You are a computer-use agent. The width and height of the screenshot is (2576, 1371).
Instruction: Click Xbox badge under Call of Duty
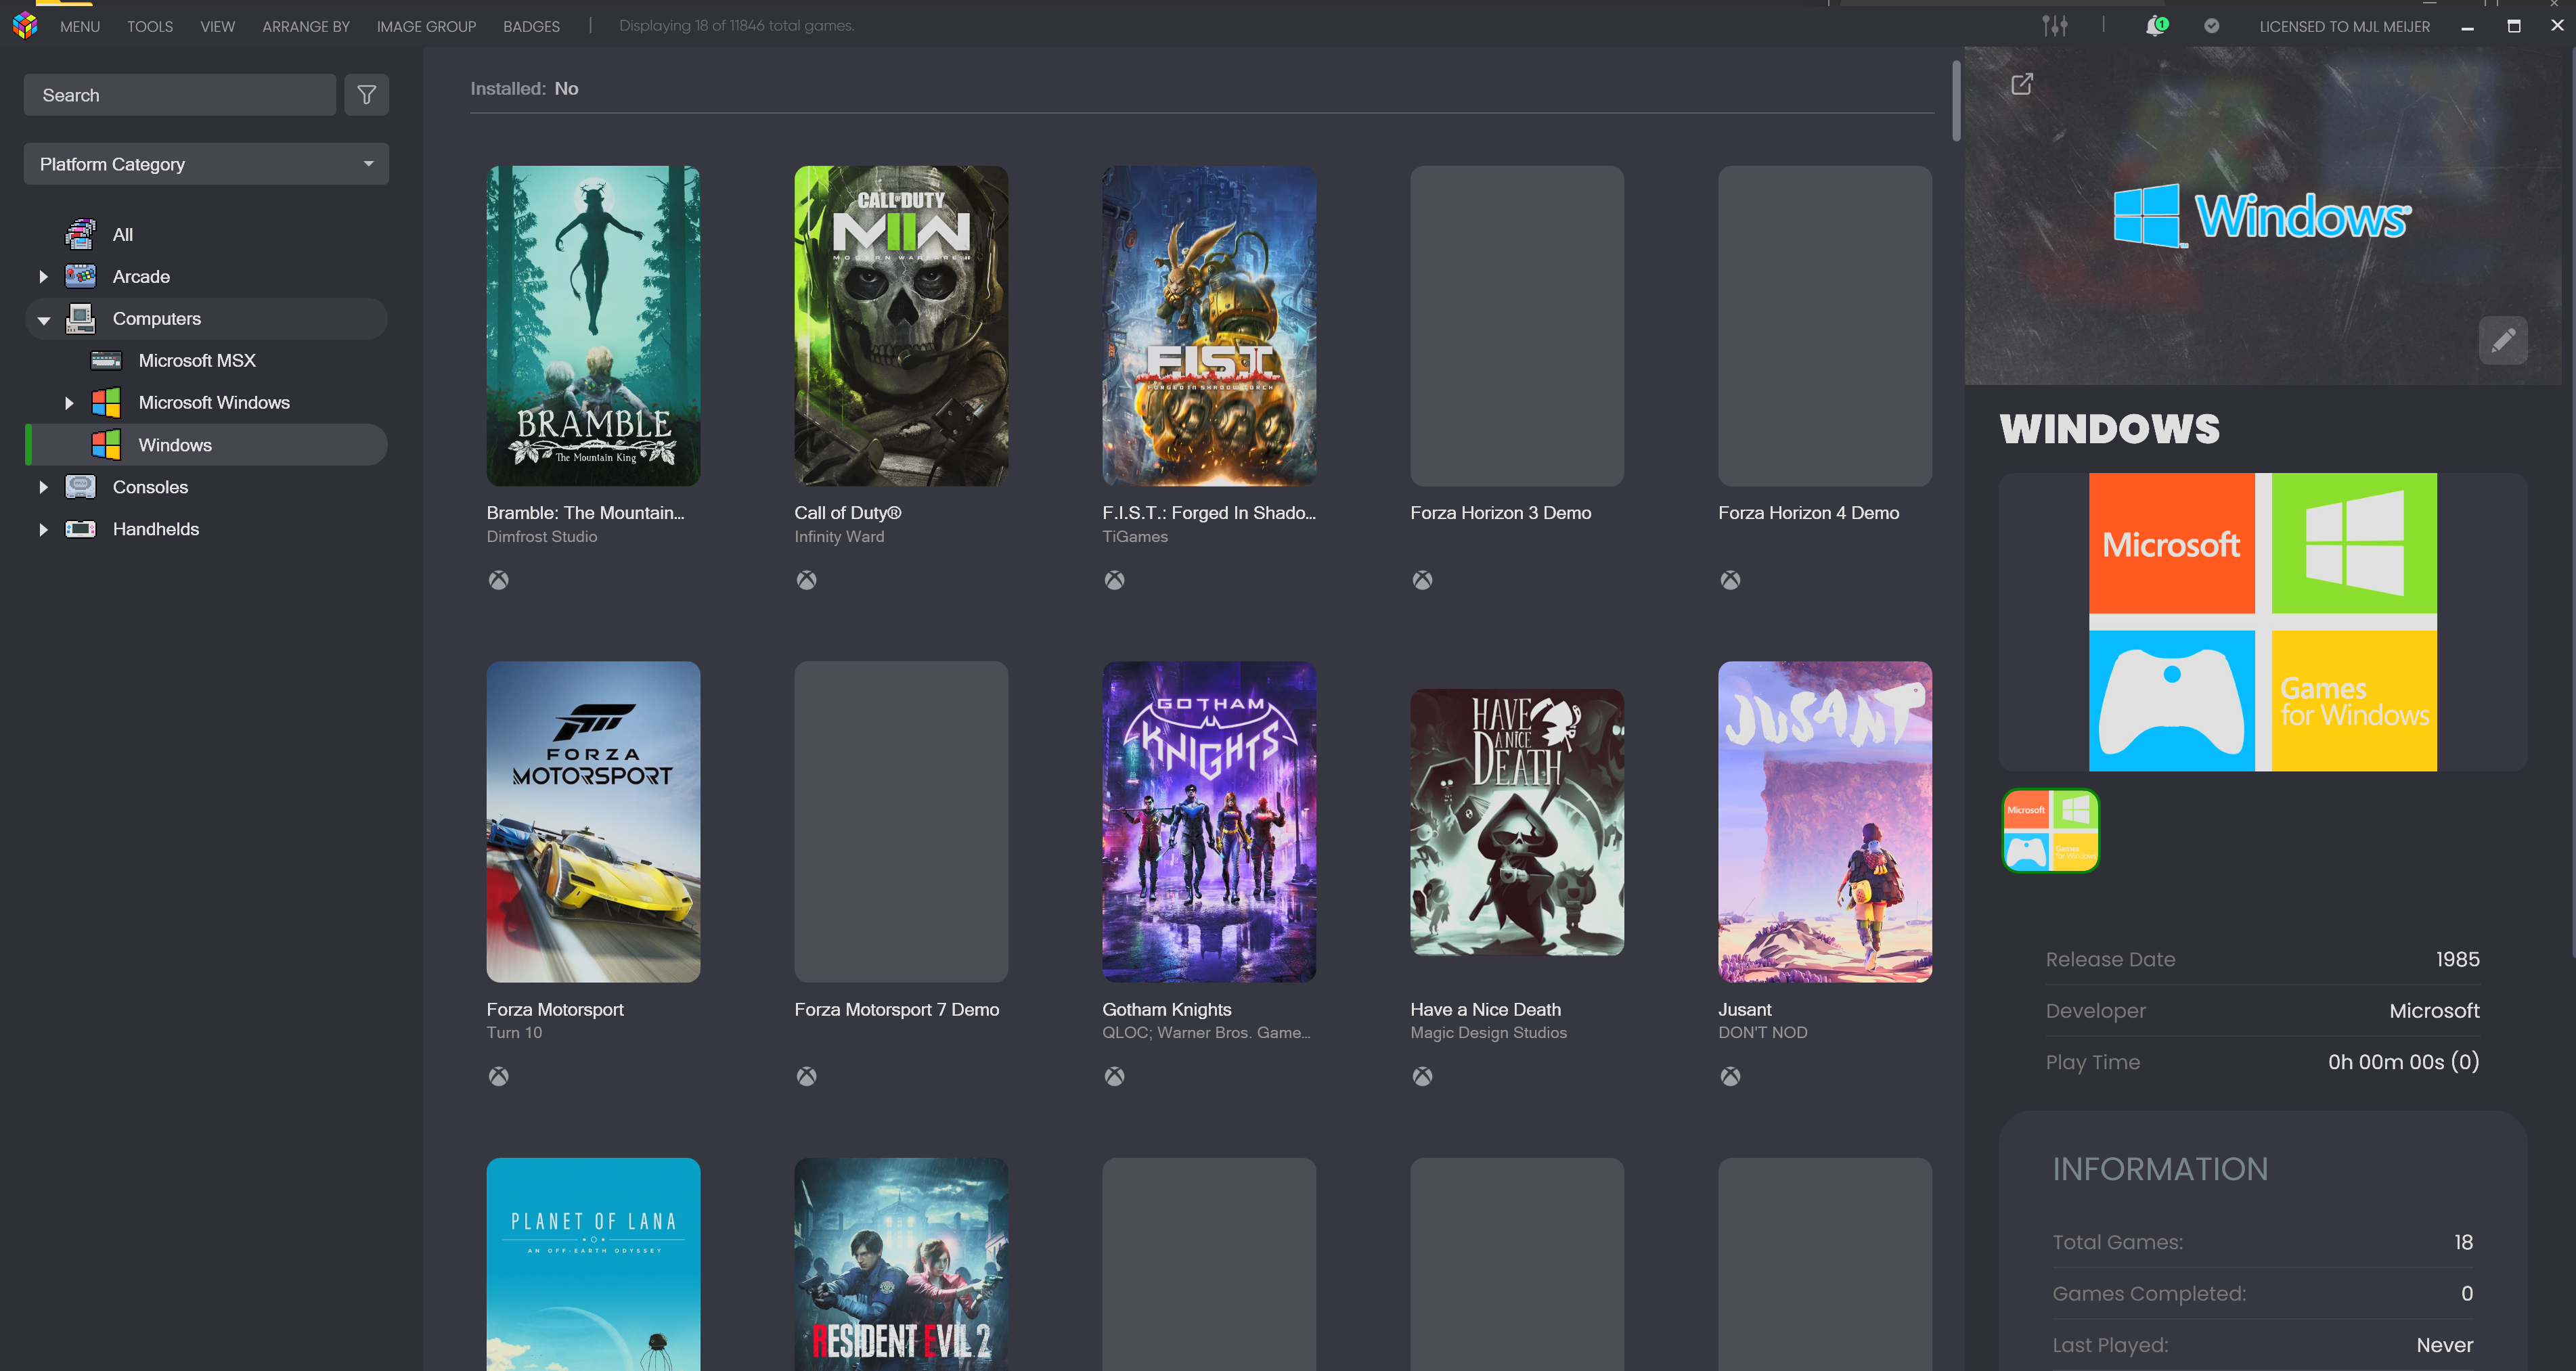point(806,580)
